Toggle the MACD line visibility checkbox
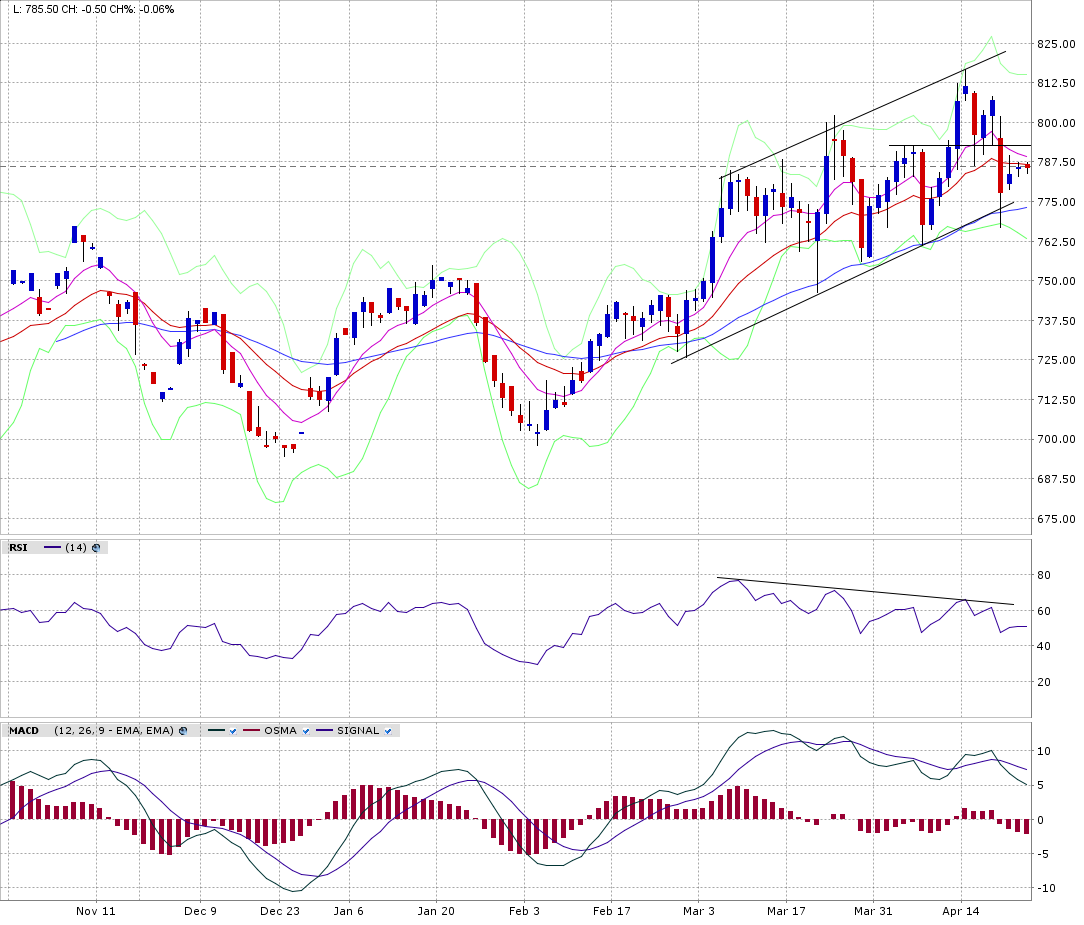This screenshot has width=1084, height=925. point(233,731)
